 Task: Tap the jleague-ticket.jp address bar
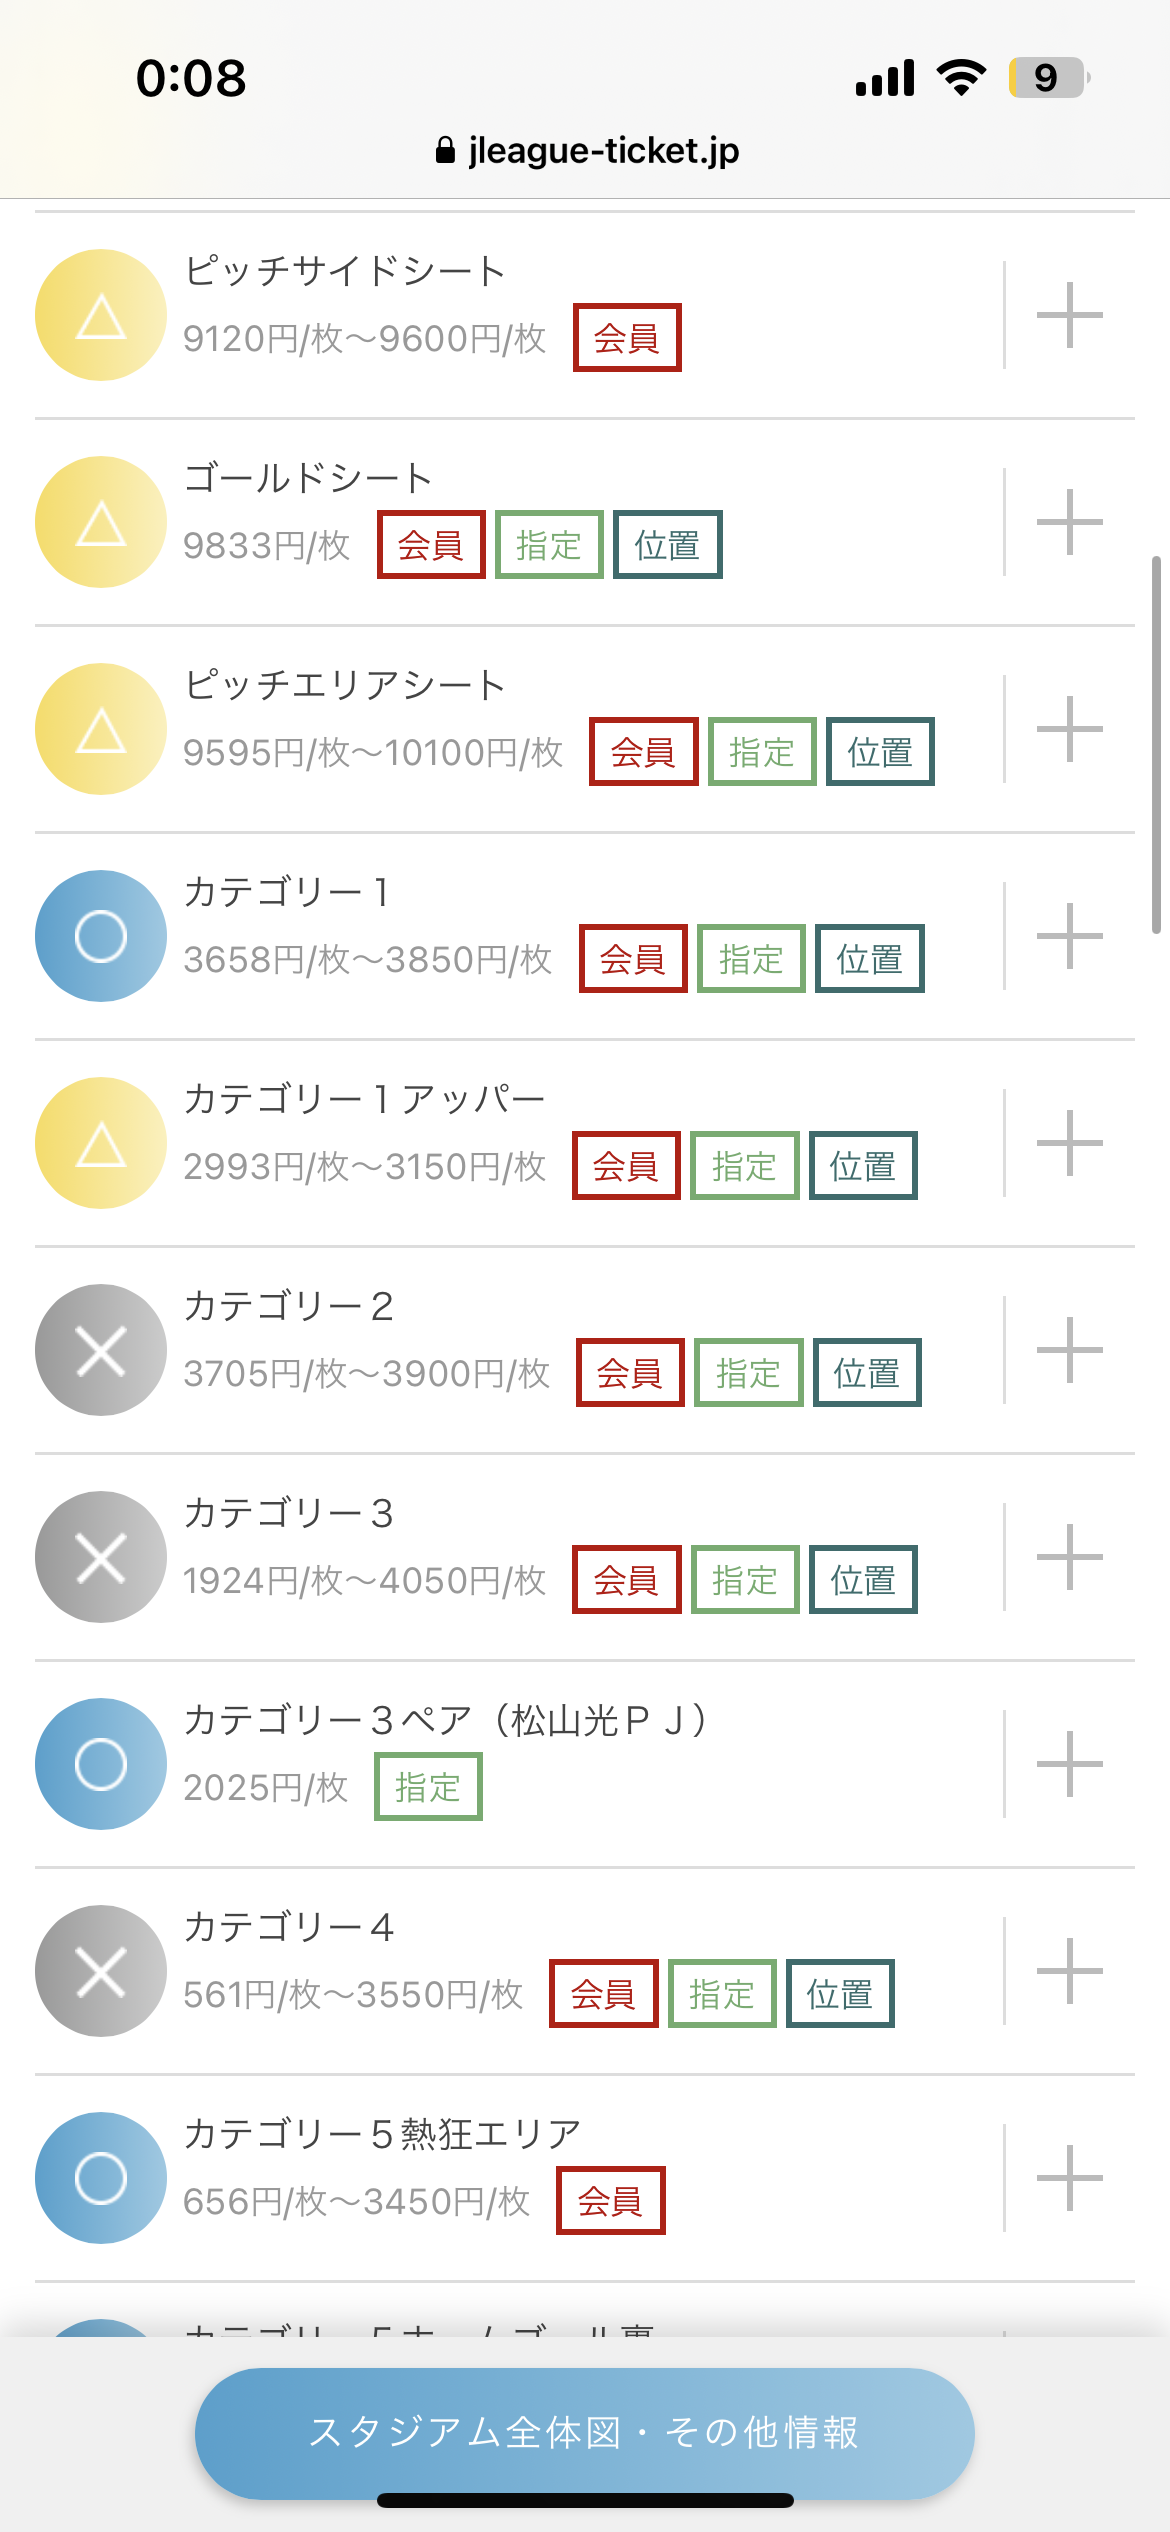click(x=588, y=150)
